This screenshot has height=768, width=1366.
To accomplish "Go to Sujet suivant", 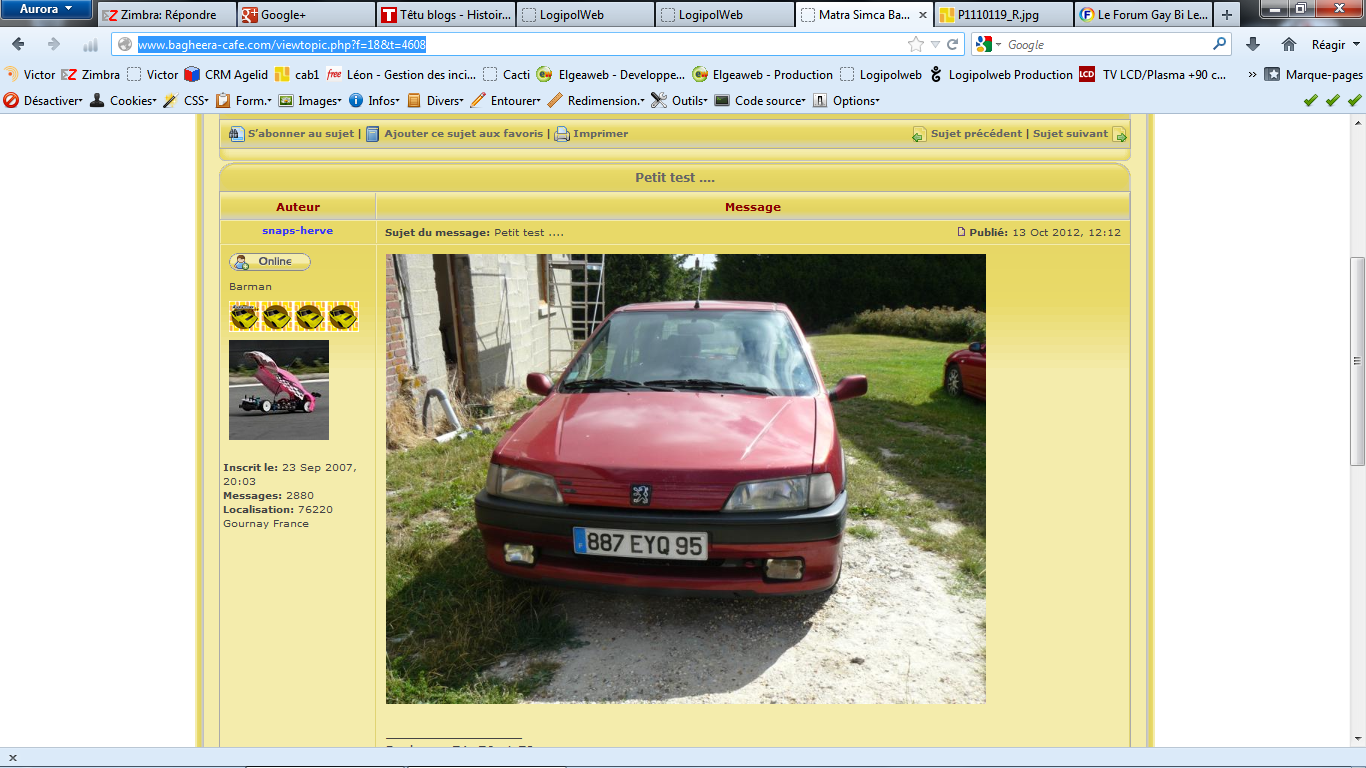I will pyautogui.click(x=1070, y=134).
